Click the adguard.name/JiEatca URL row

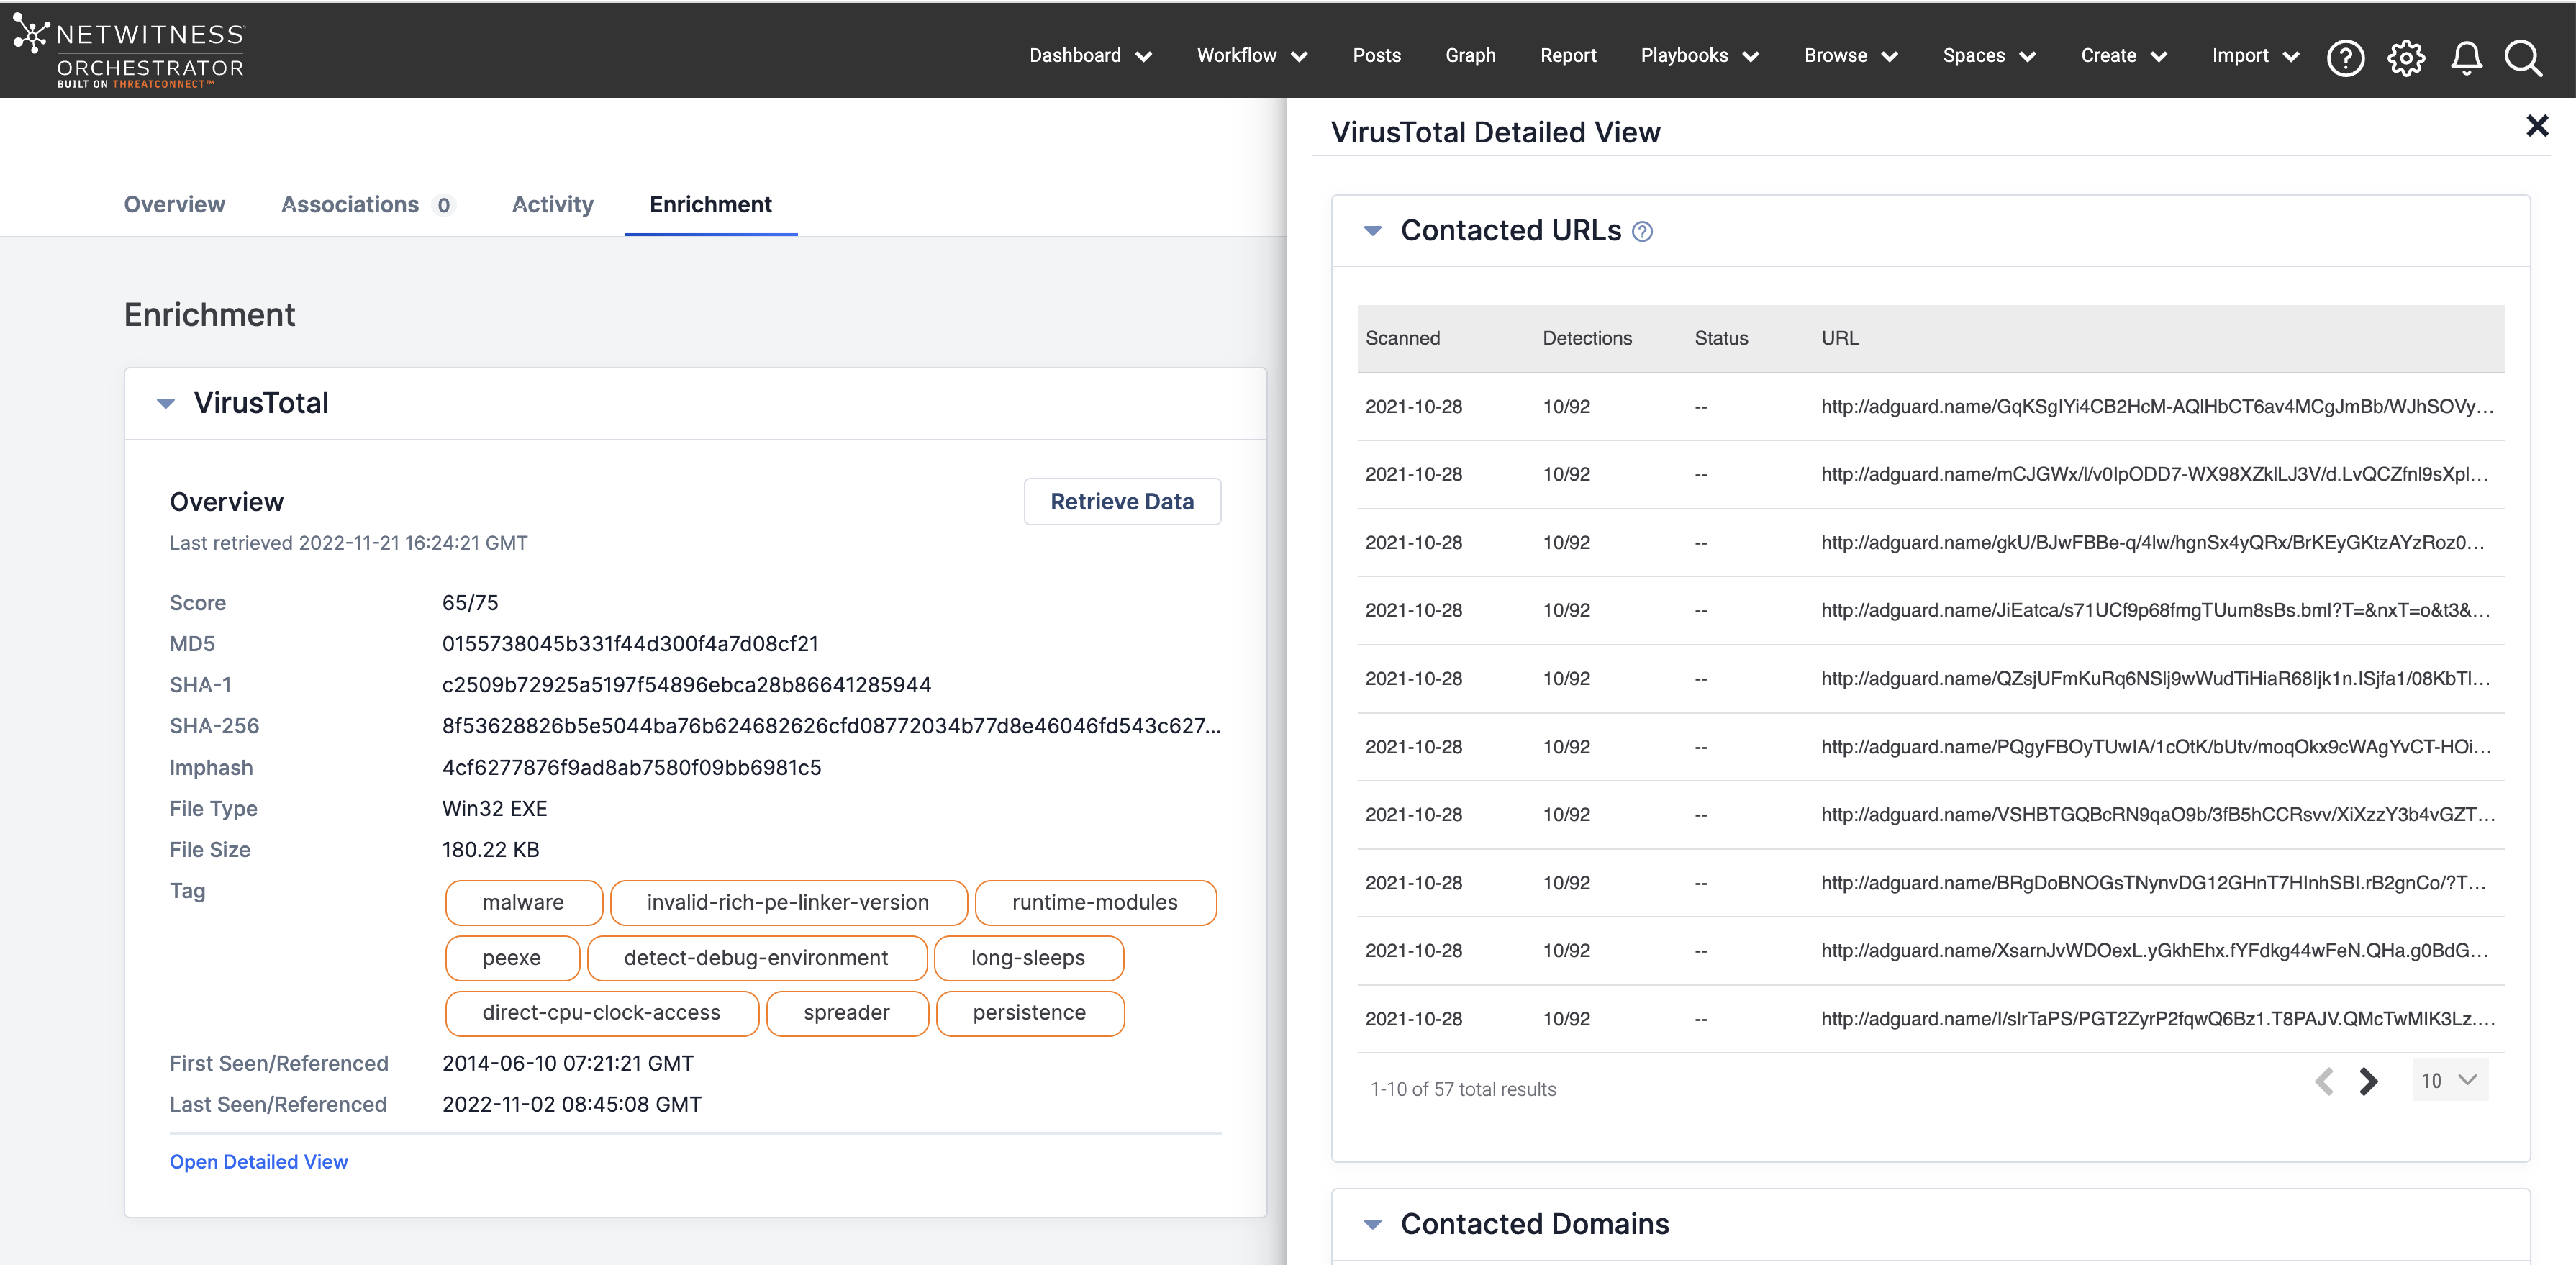pyautogui.click(x=1930, y=611)
